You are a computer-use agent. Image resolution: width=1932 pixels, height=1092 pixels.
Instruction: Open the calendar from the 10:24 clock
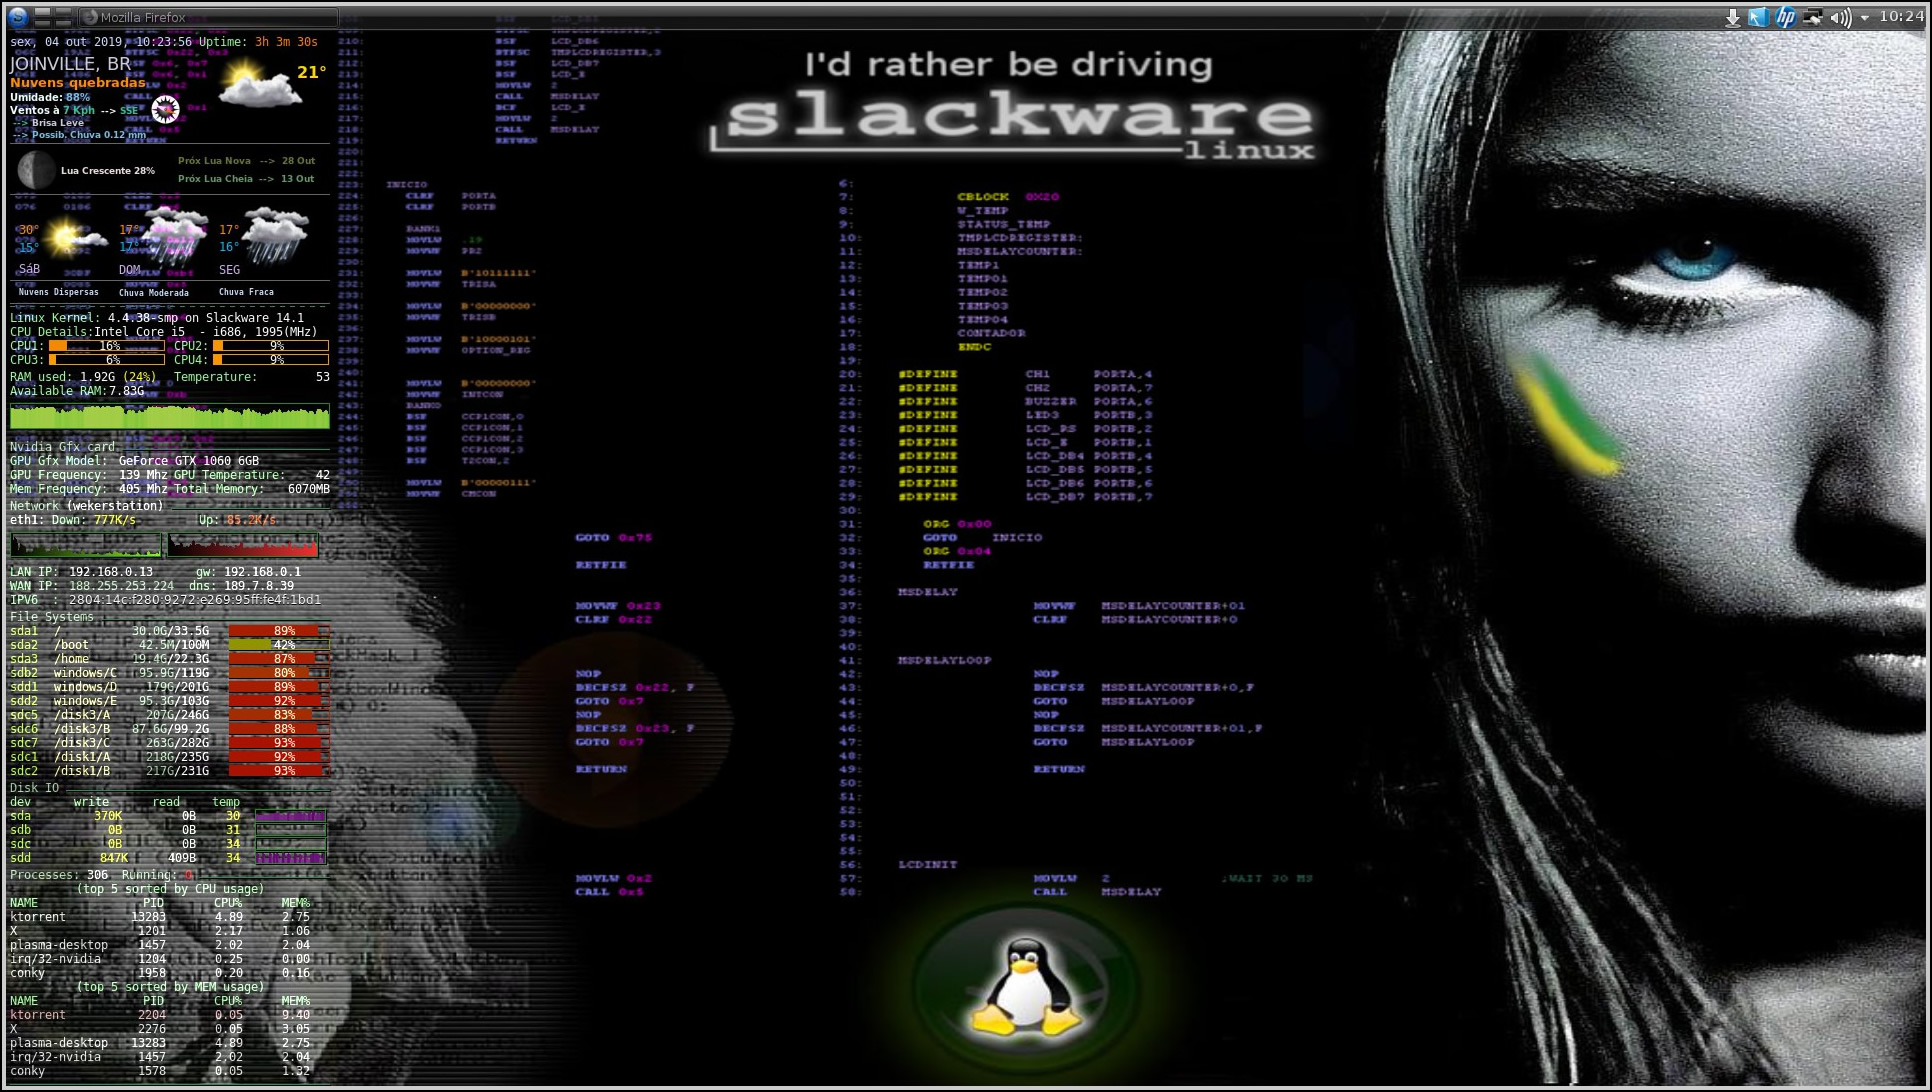pyautogui.click(x=1900, y=17)
